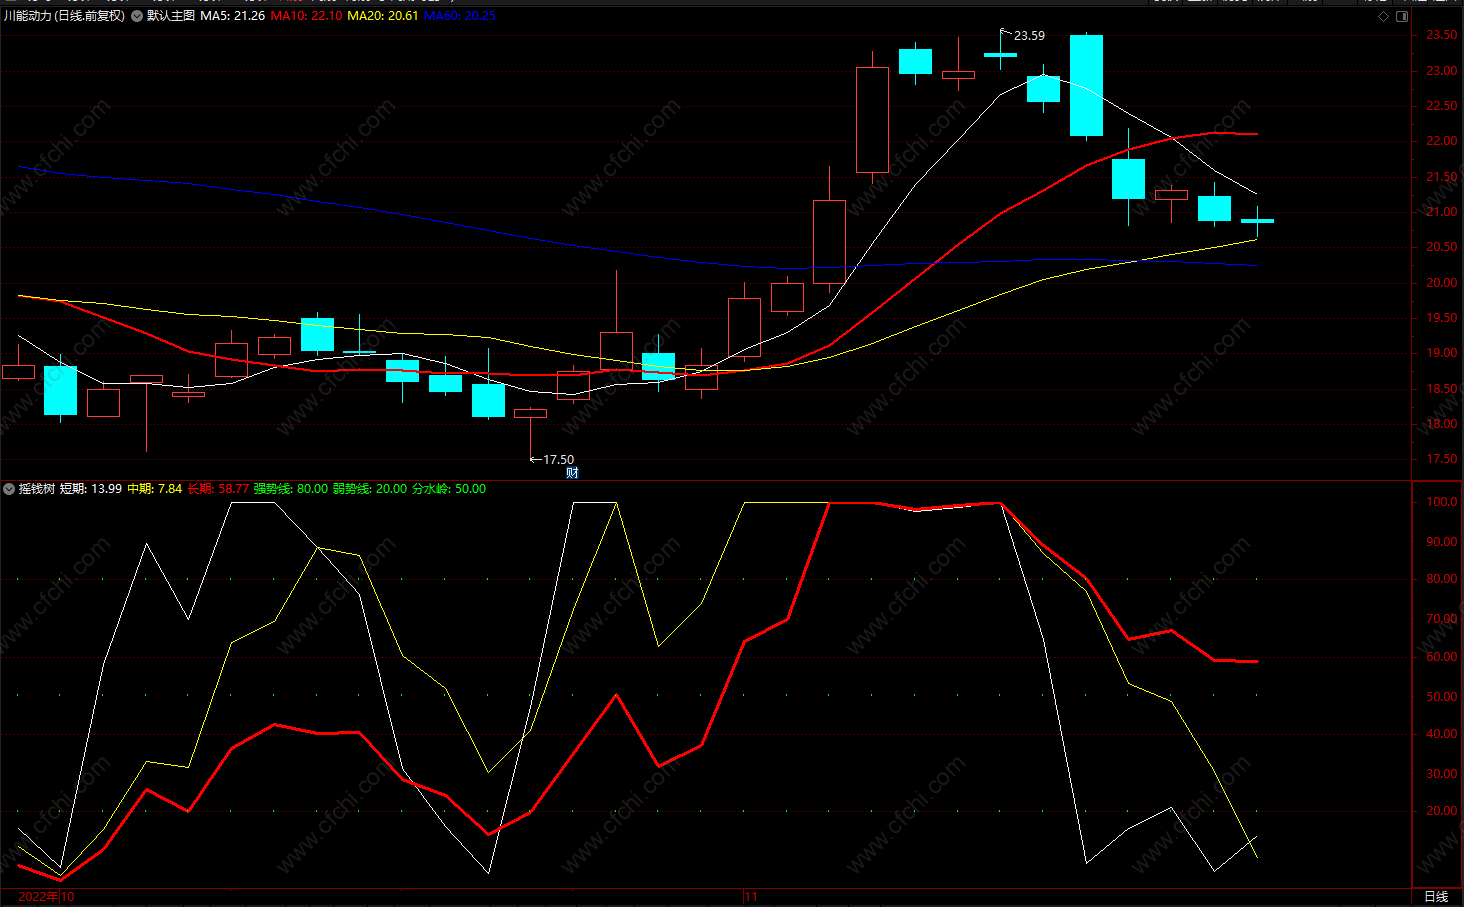Open the 默认主图 indicator dropdown arrow
This screenshot has height=907, width=1464.
tap(137, 16)
